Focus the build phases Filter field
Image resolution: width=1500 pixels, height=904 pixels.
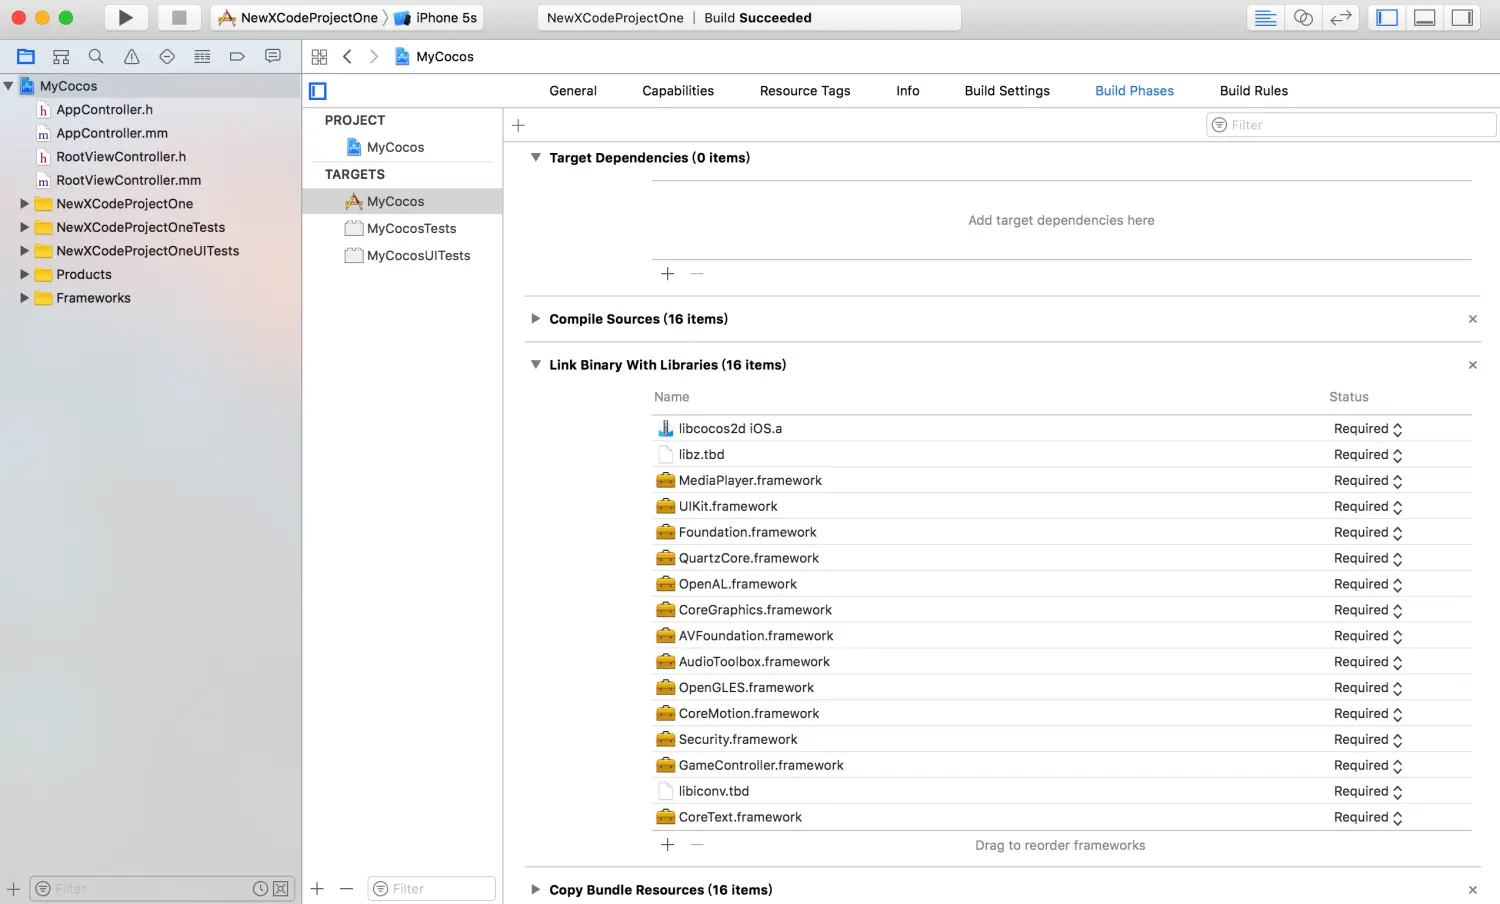pyautogui.click(x=1351, y=125)
